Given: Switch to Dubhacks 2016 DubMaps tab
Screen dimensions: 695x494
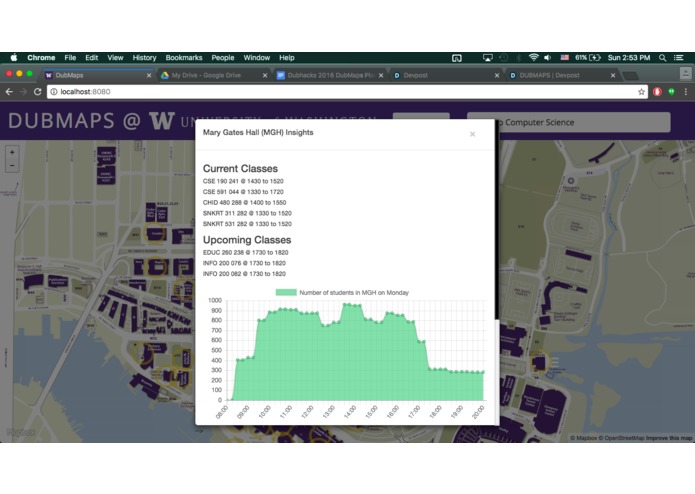Looking at the screenshot, I should click(330, 75).
